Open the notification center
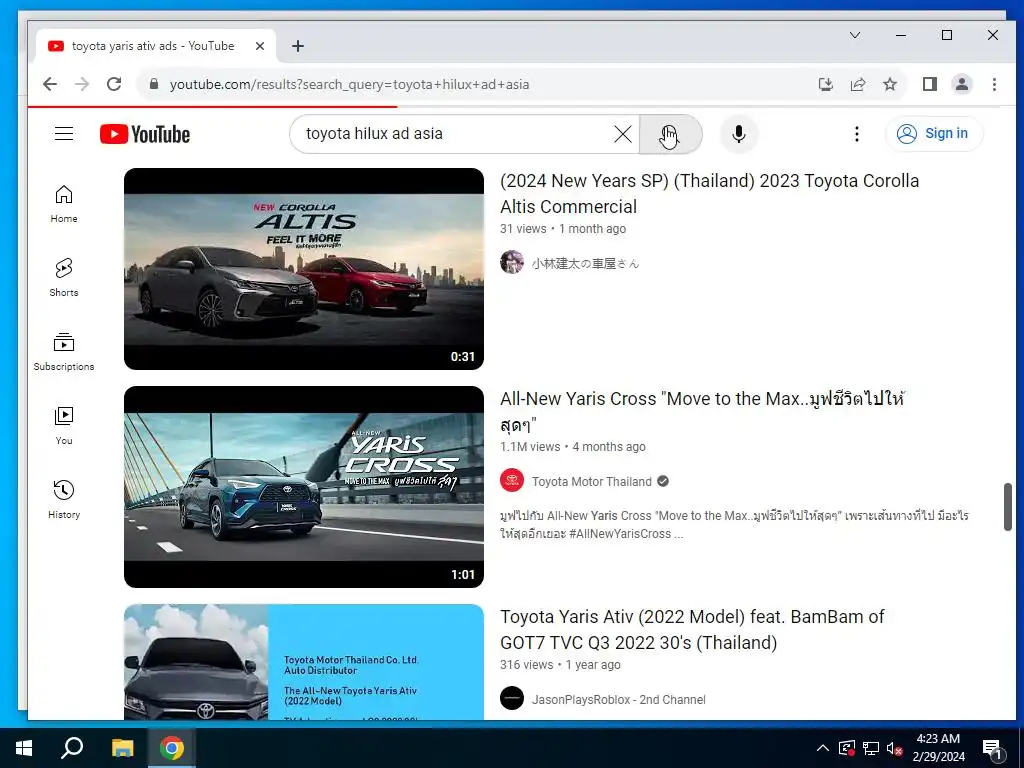The image size is (1024, 768). (x=992, y=748)
